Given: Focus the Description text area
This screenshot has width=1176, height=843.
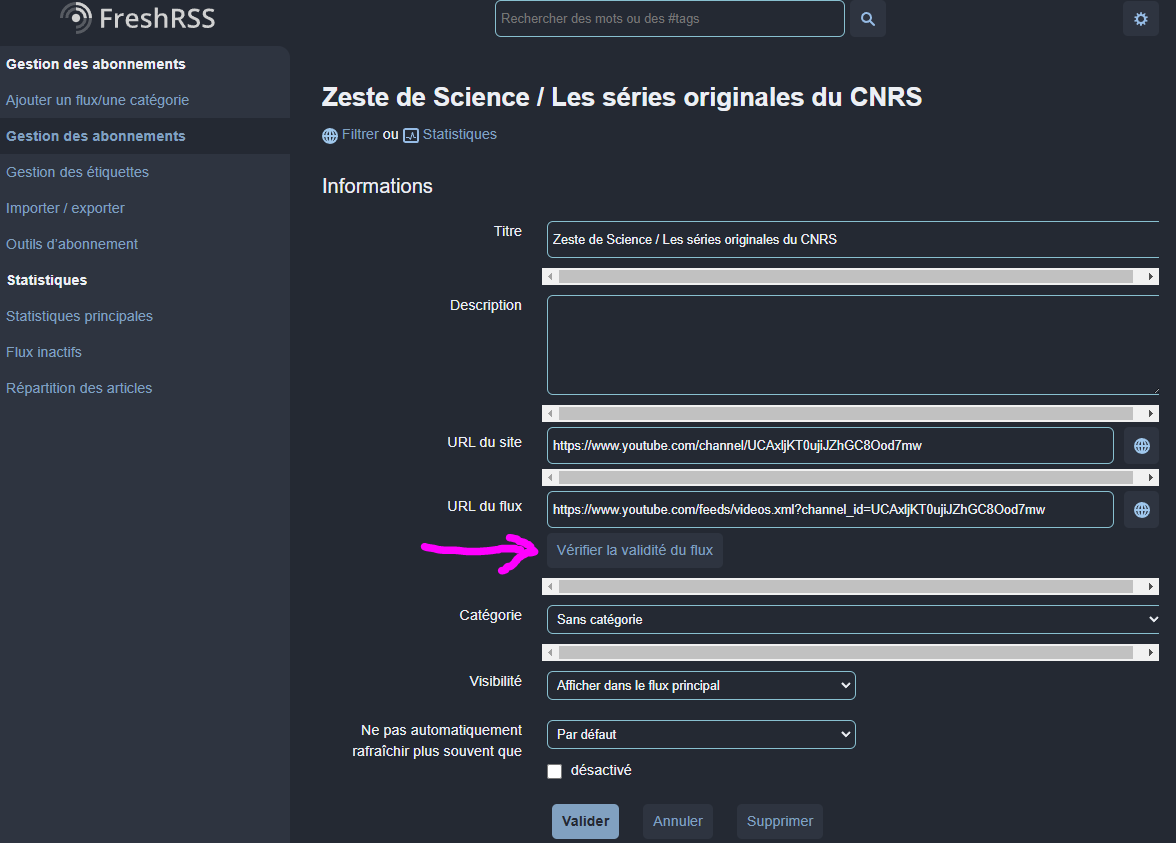Looking at the screenshot, I should [x=850, y=345].
